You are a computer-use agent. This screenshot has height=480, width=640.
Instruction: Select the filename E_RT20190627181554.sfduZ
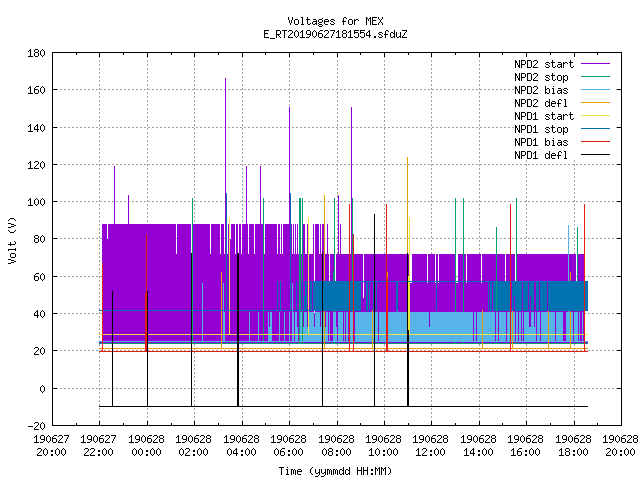click(335, 34)
